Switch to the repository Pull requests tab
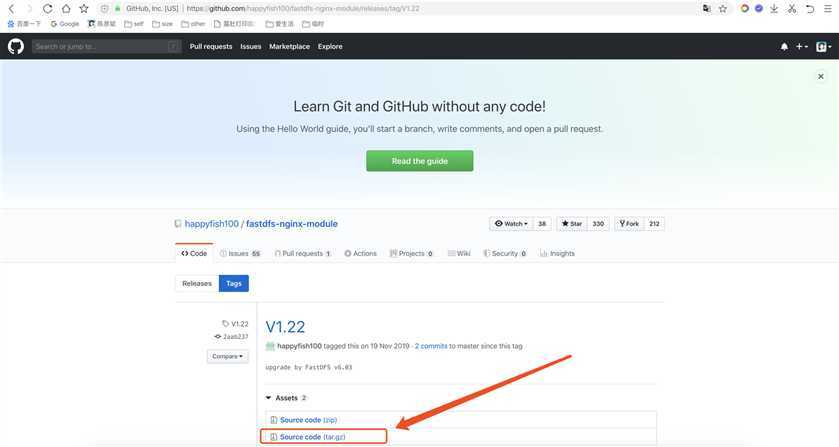Viewport: 839px width, 447px height. click(x=303, y=254)
